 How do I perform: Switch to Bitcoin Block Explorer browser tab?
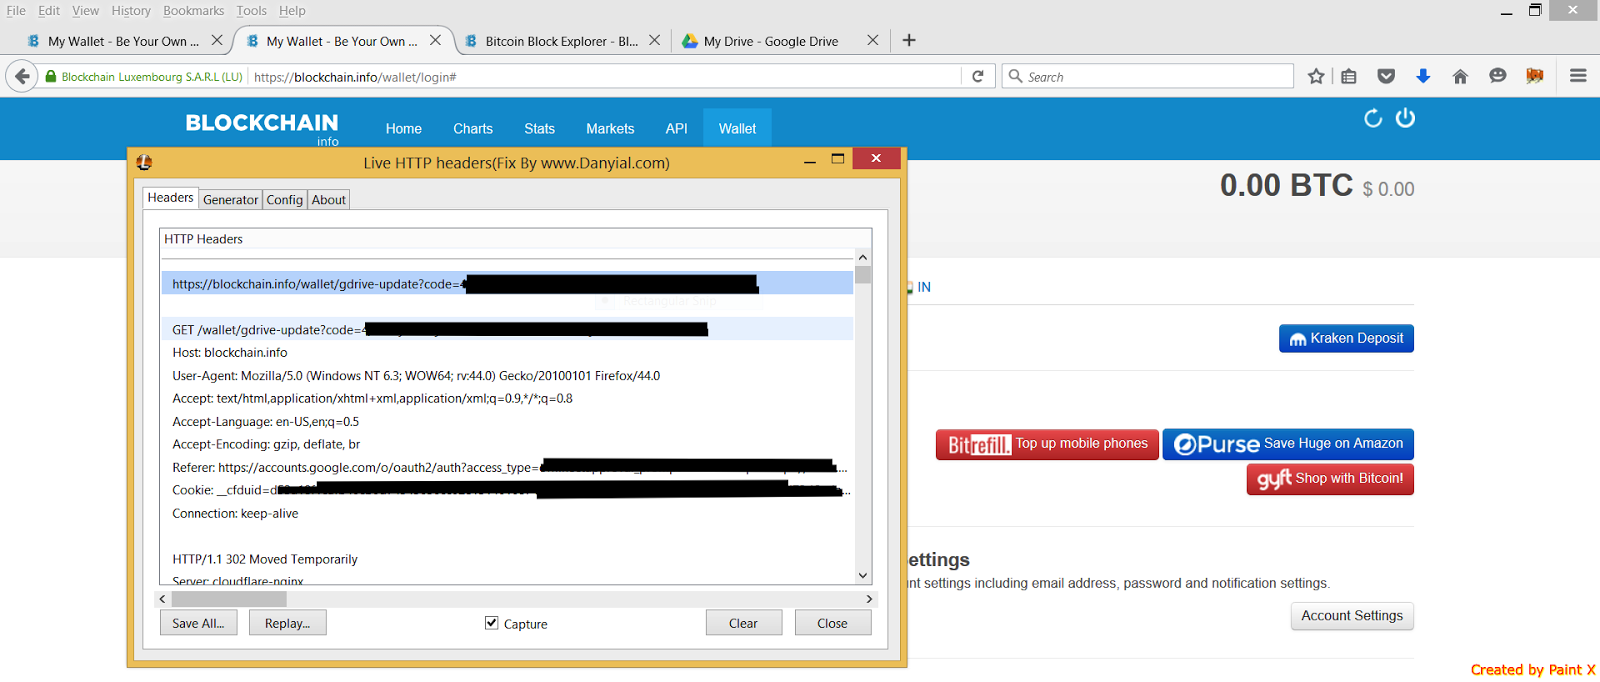click(x=561, y=41)
